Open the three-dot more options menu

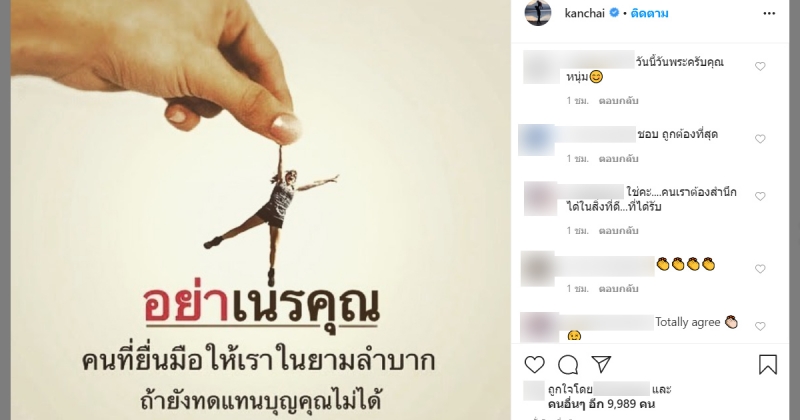pyautogui.click(x=769, y=14)
